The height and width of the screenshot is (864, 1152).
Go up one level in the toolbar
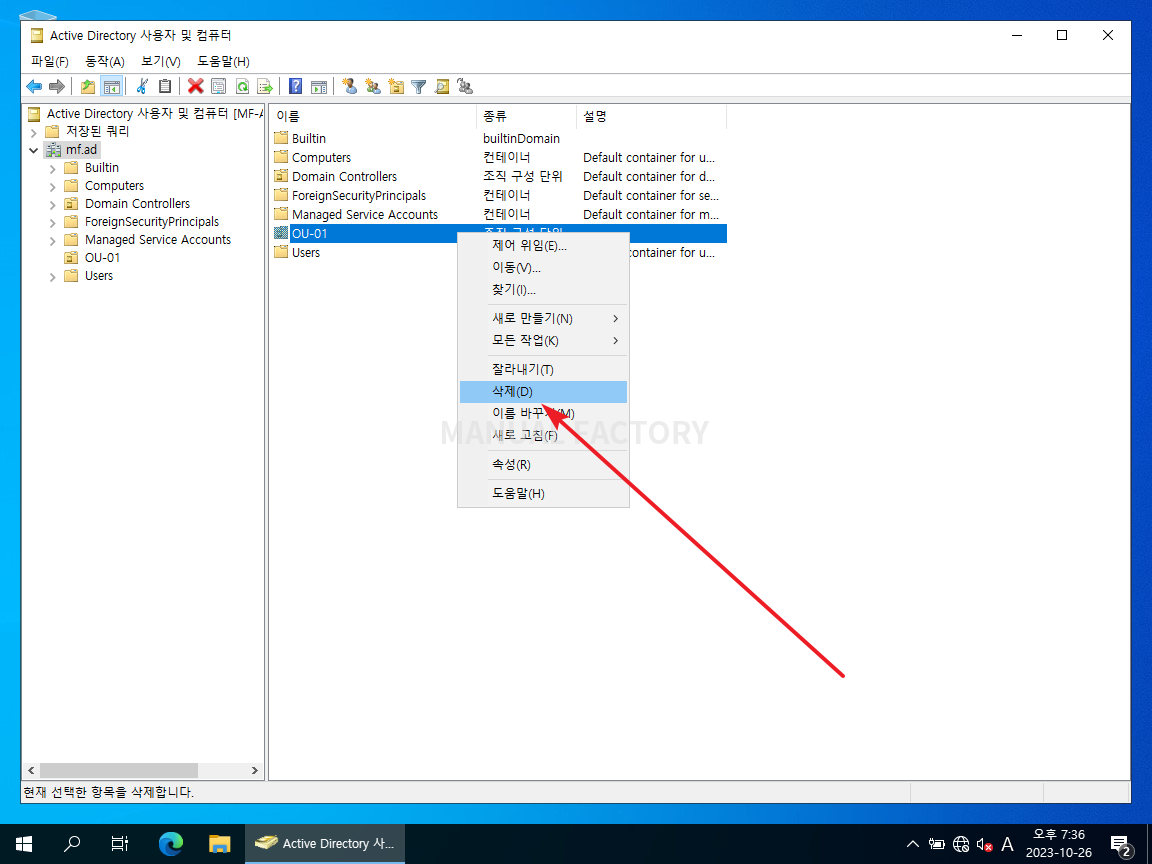tap(88, 87)
